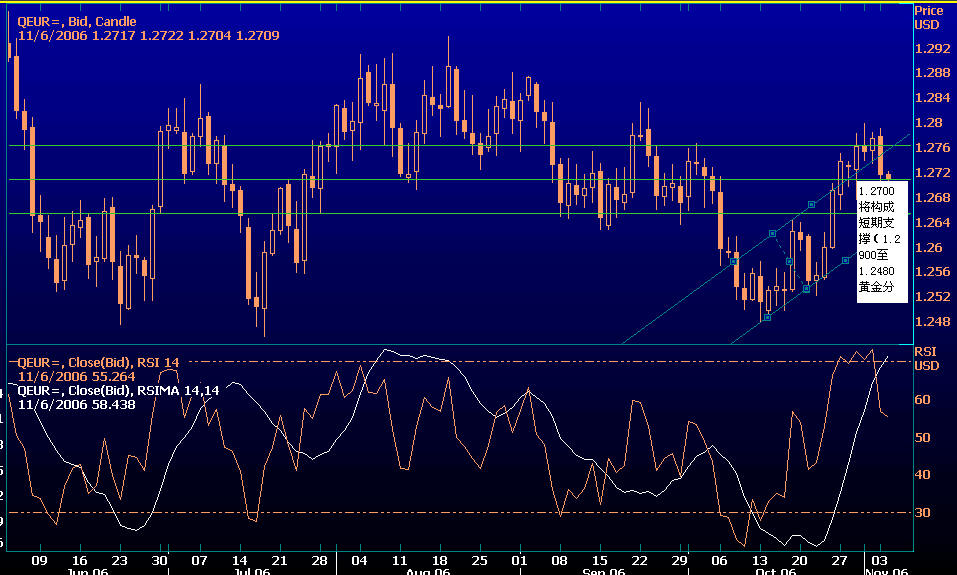957x575 pixels.
Task: Click the RSIMA reading "11/6/2006 58.438"
Action: click(76, 405)
